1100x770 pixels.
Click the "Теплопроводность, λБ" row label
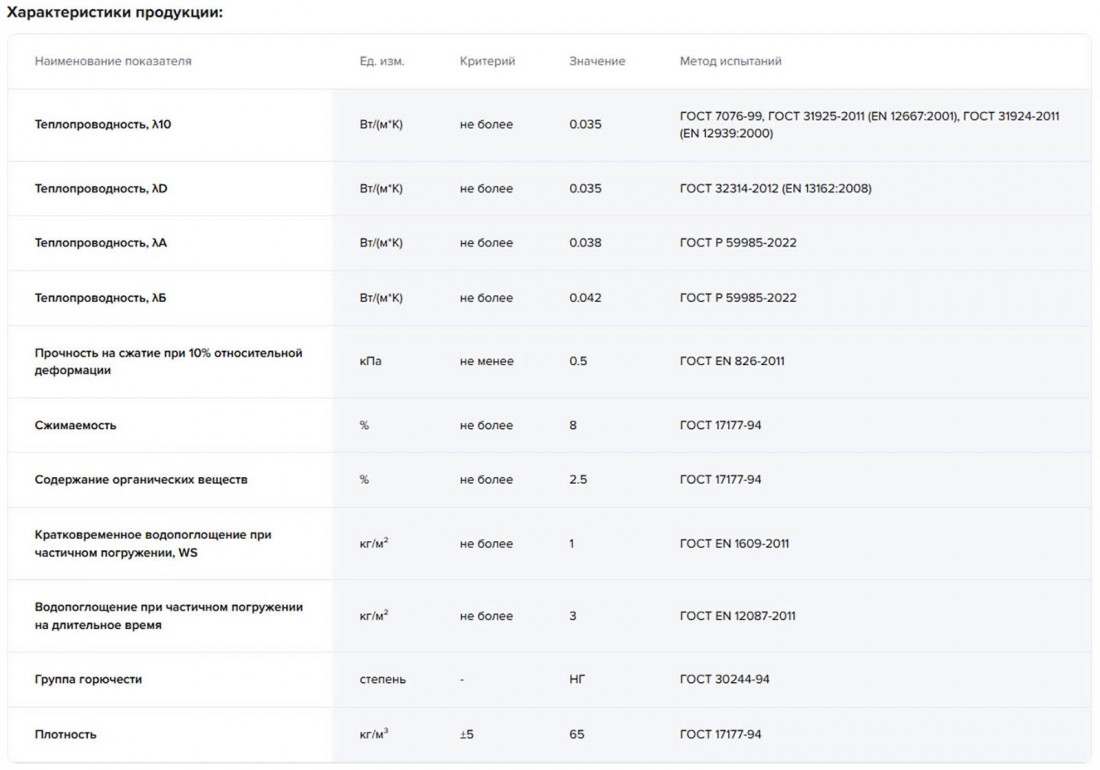tap(101, 298)
